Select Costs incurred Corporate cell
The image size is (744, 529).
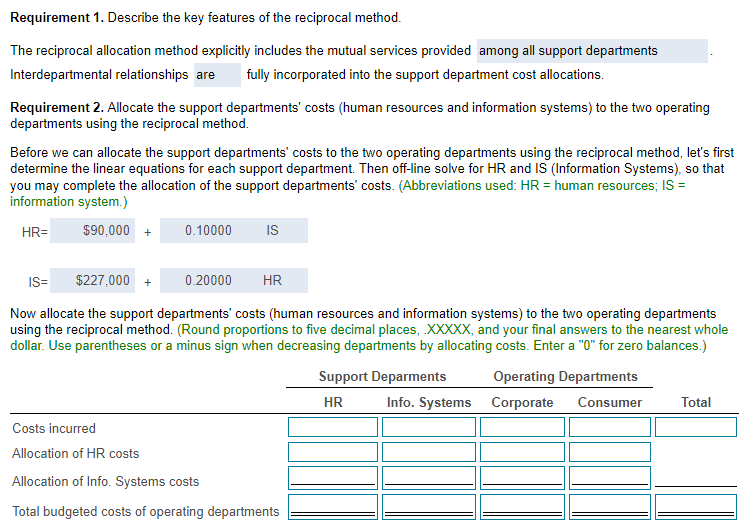522,427
